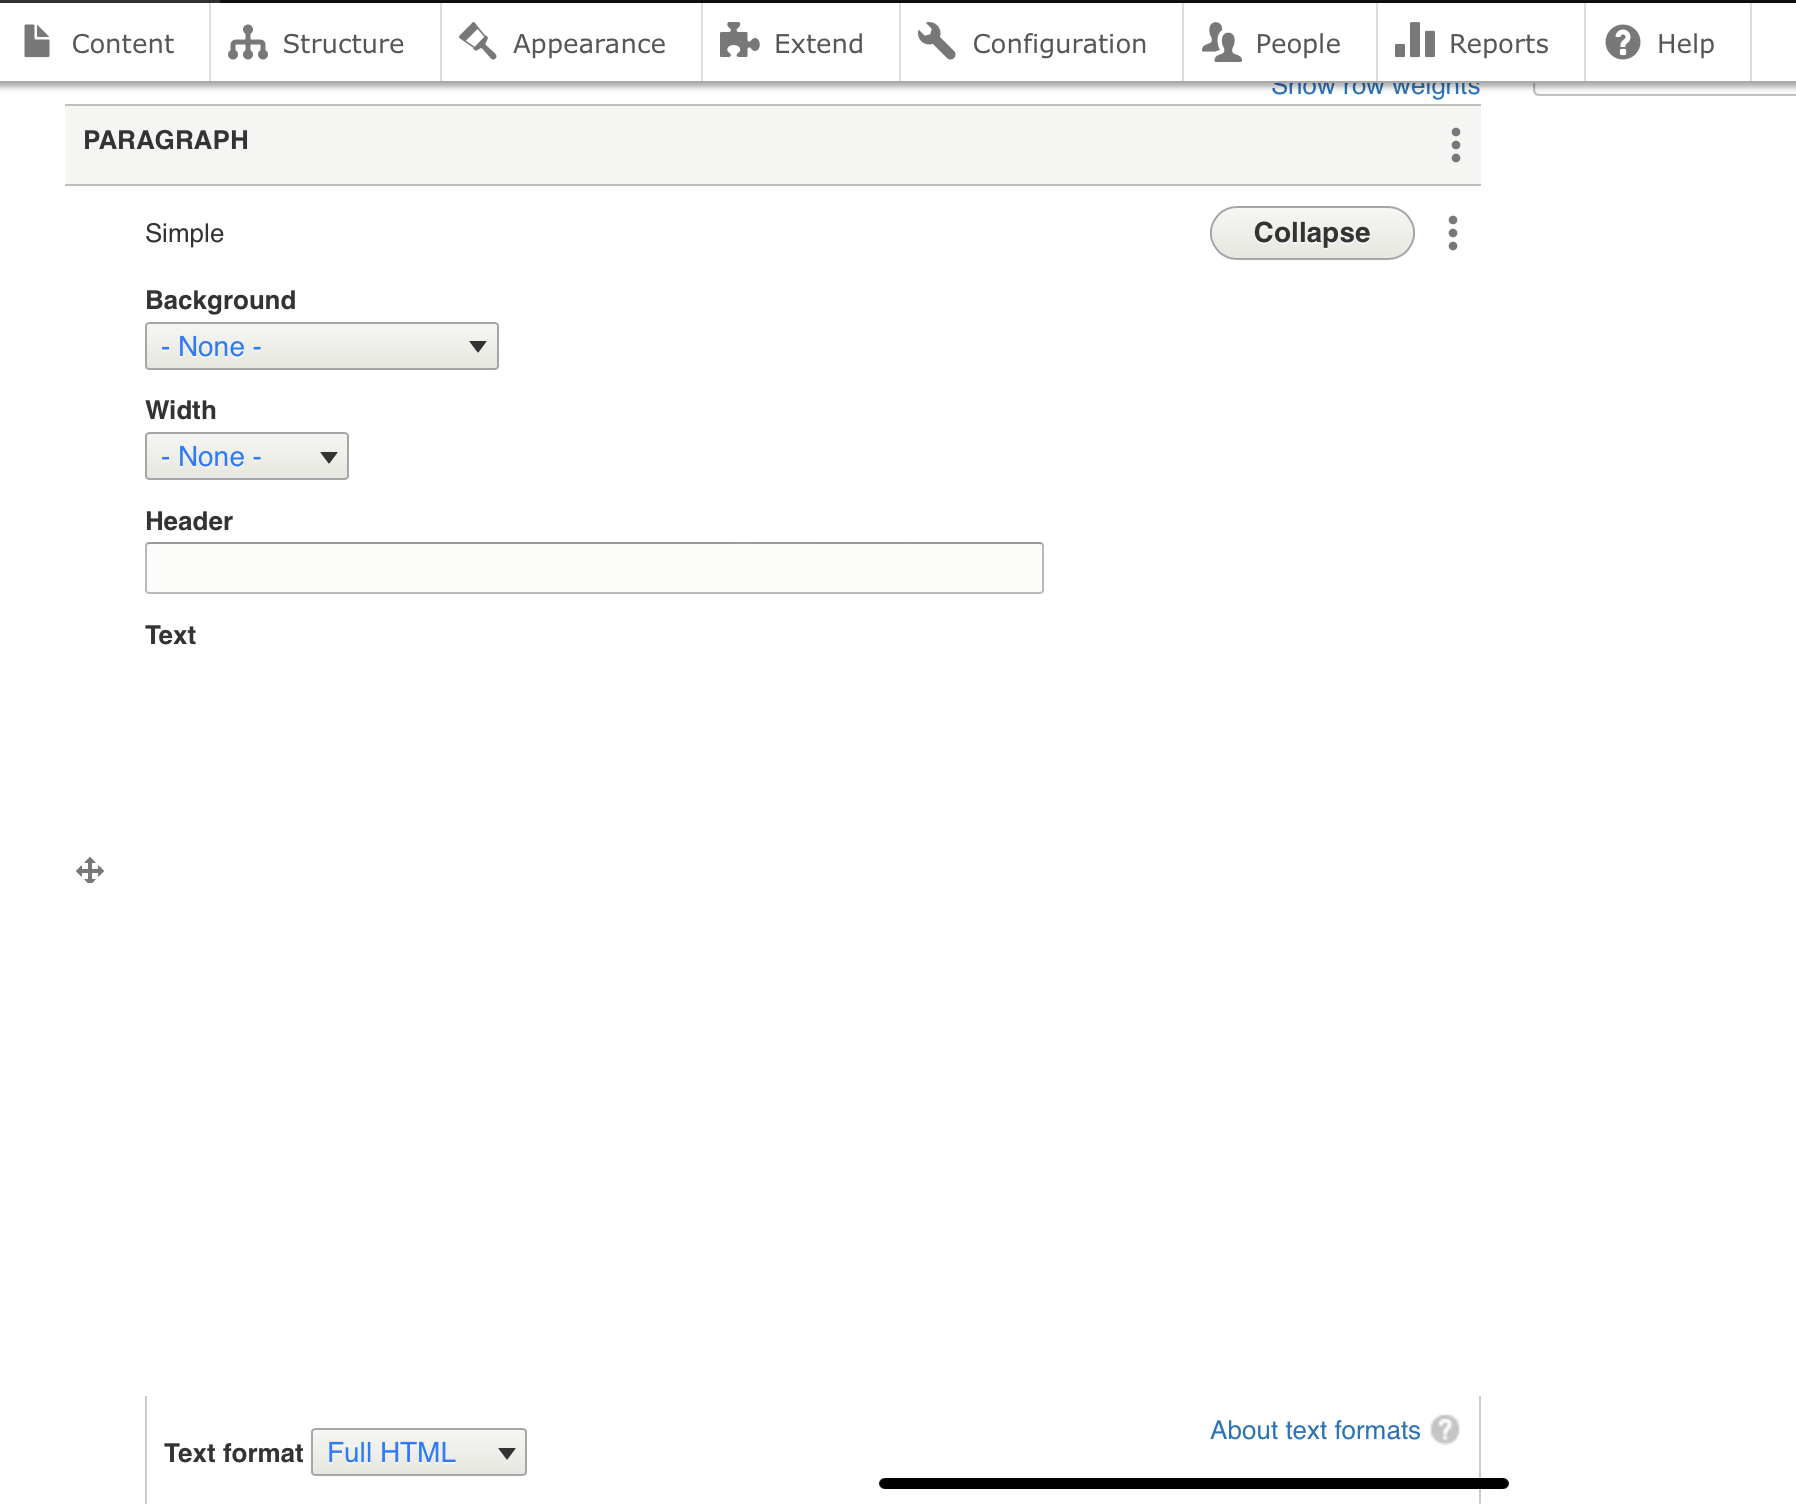Click the Show row weights link
The height and width of the screenshot is (1504, 1796).
coord(1375,87)
